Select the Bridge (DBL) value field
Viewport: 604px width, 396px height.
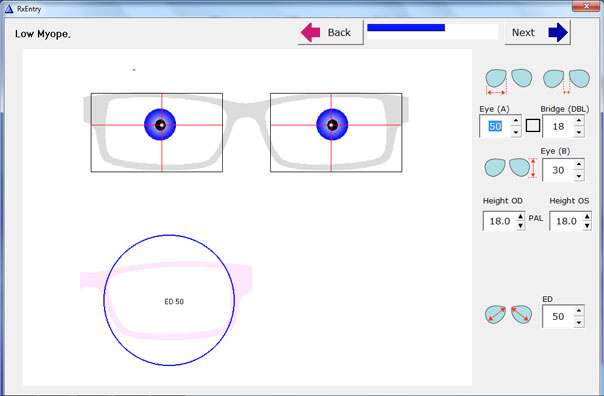tap(558, 126)
